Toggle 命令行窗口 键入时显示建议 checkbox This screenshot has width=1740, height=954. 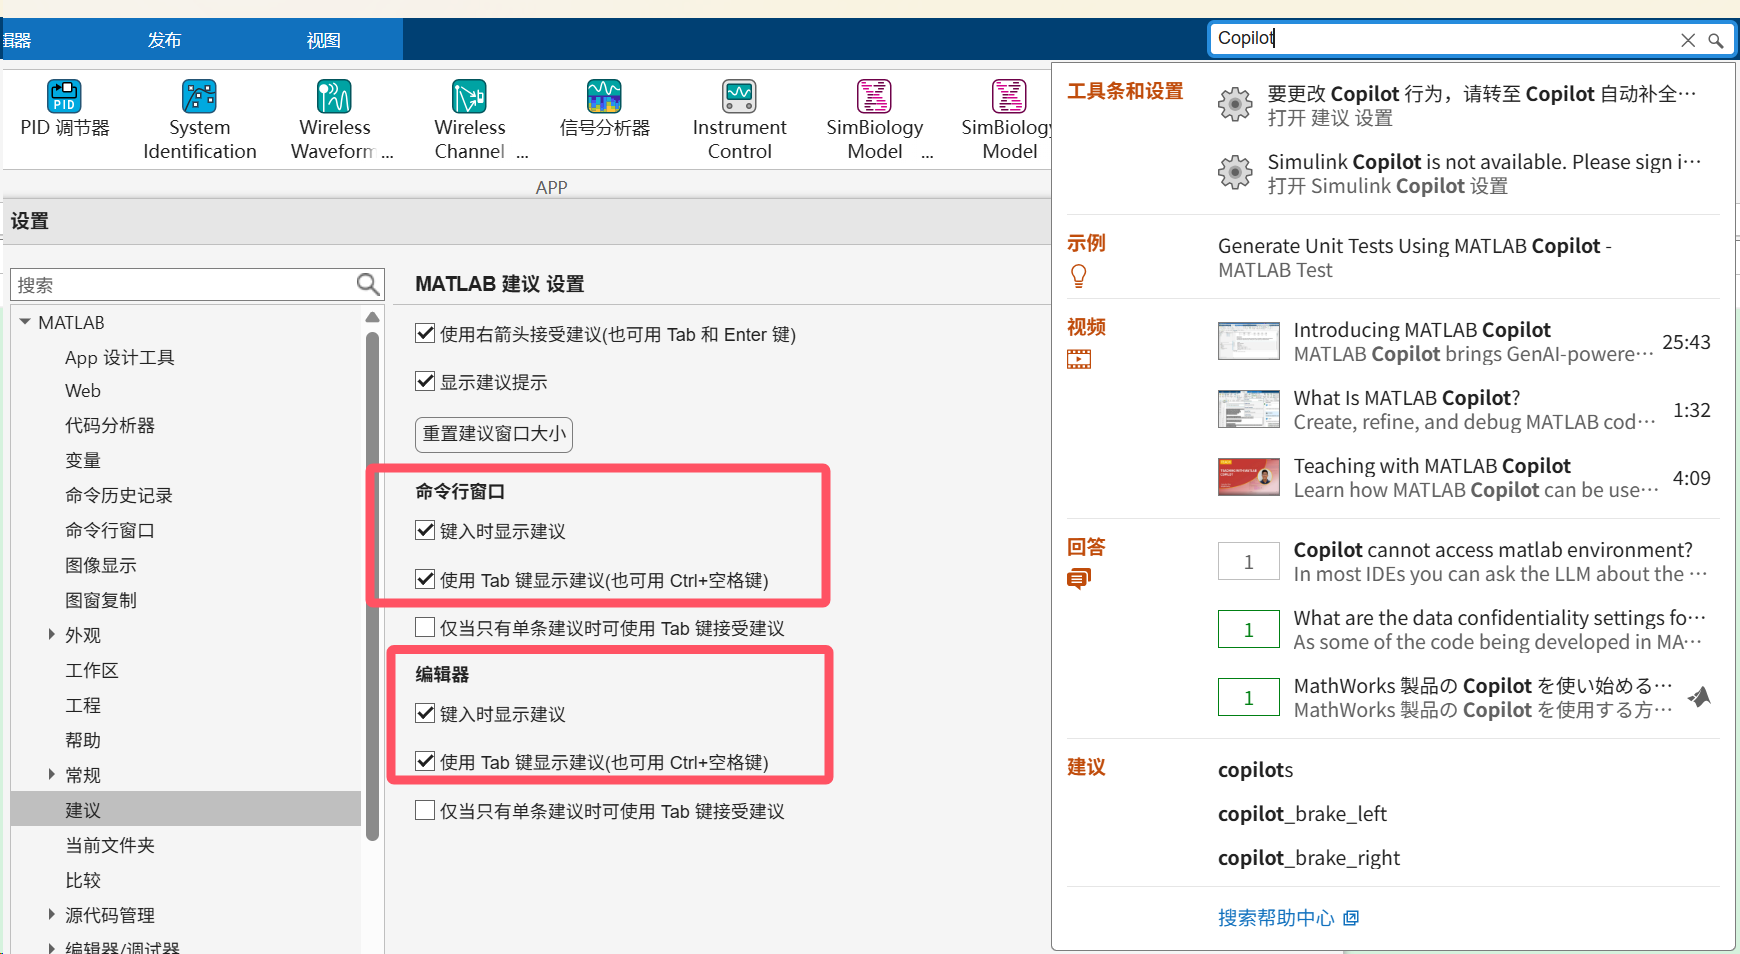click(x=425, y=530)
